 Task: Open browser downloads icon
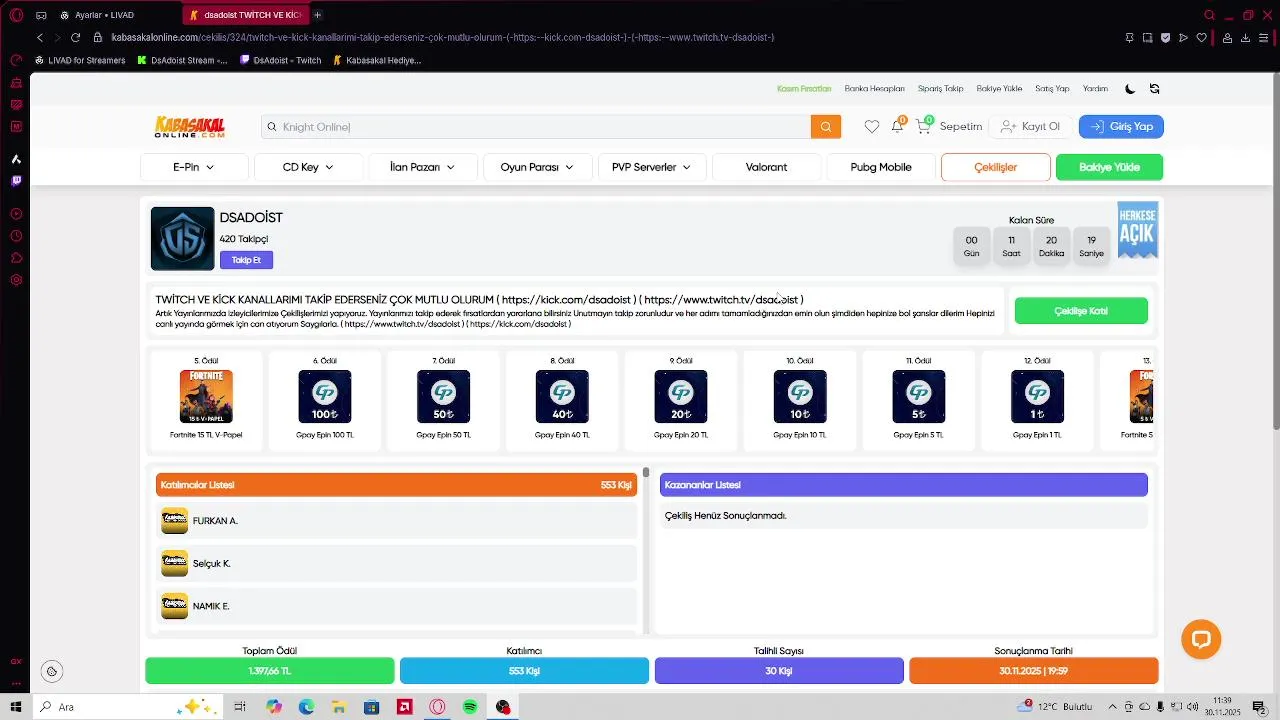[1246, 38]
